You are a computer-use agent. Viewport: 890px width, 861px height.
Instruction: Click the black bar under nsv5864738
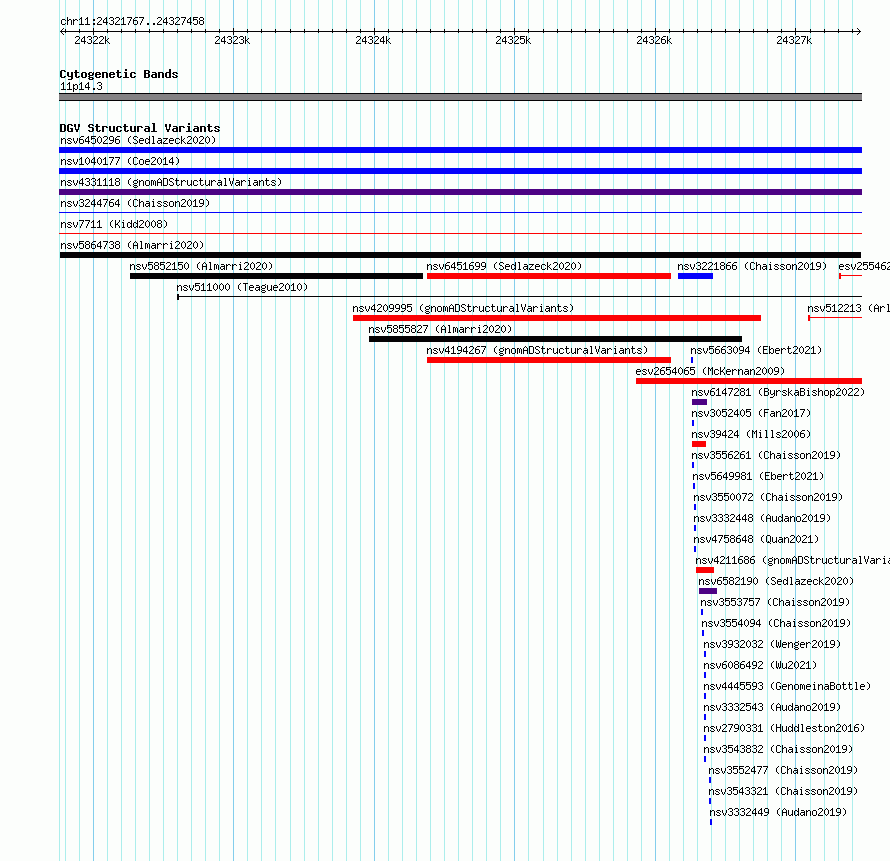coord(460,255)
